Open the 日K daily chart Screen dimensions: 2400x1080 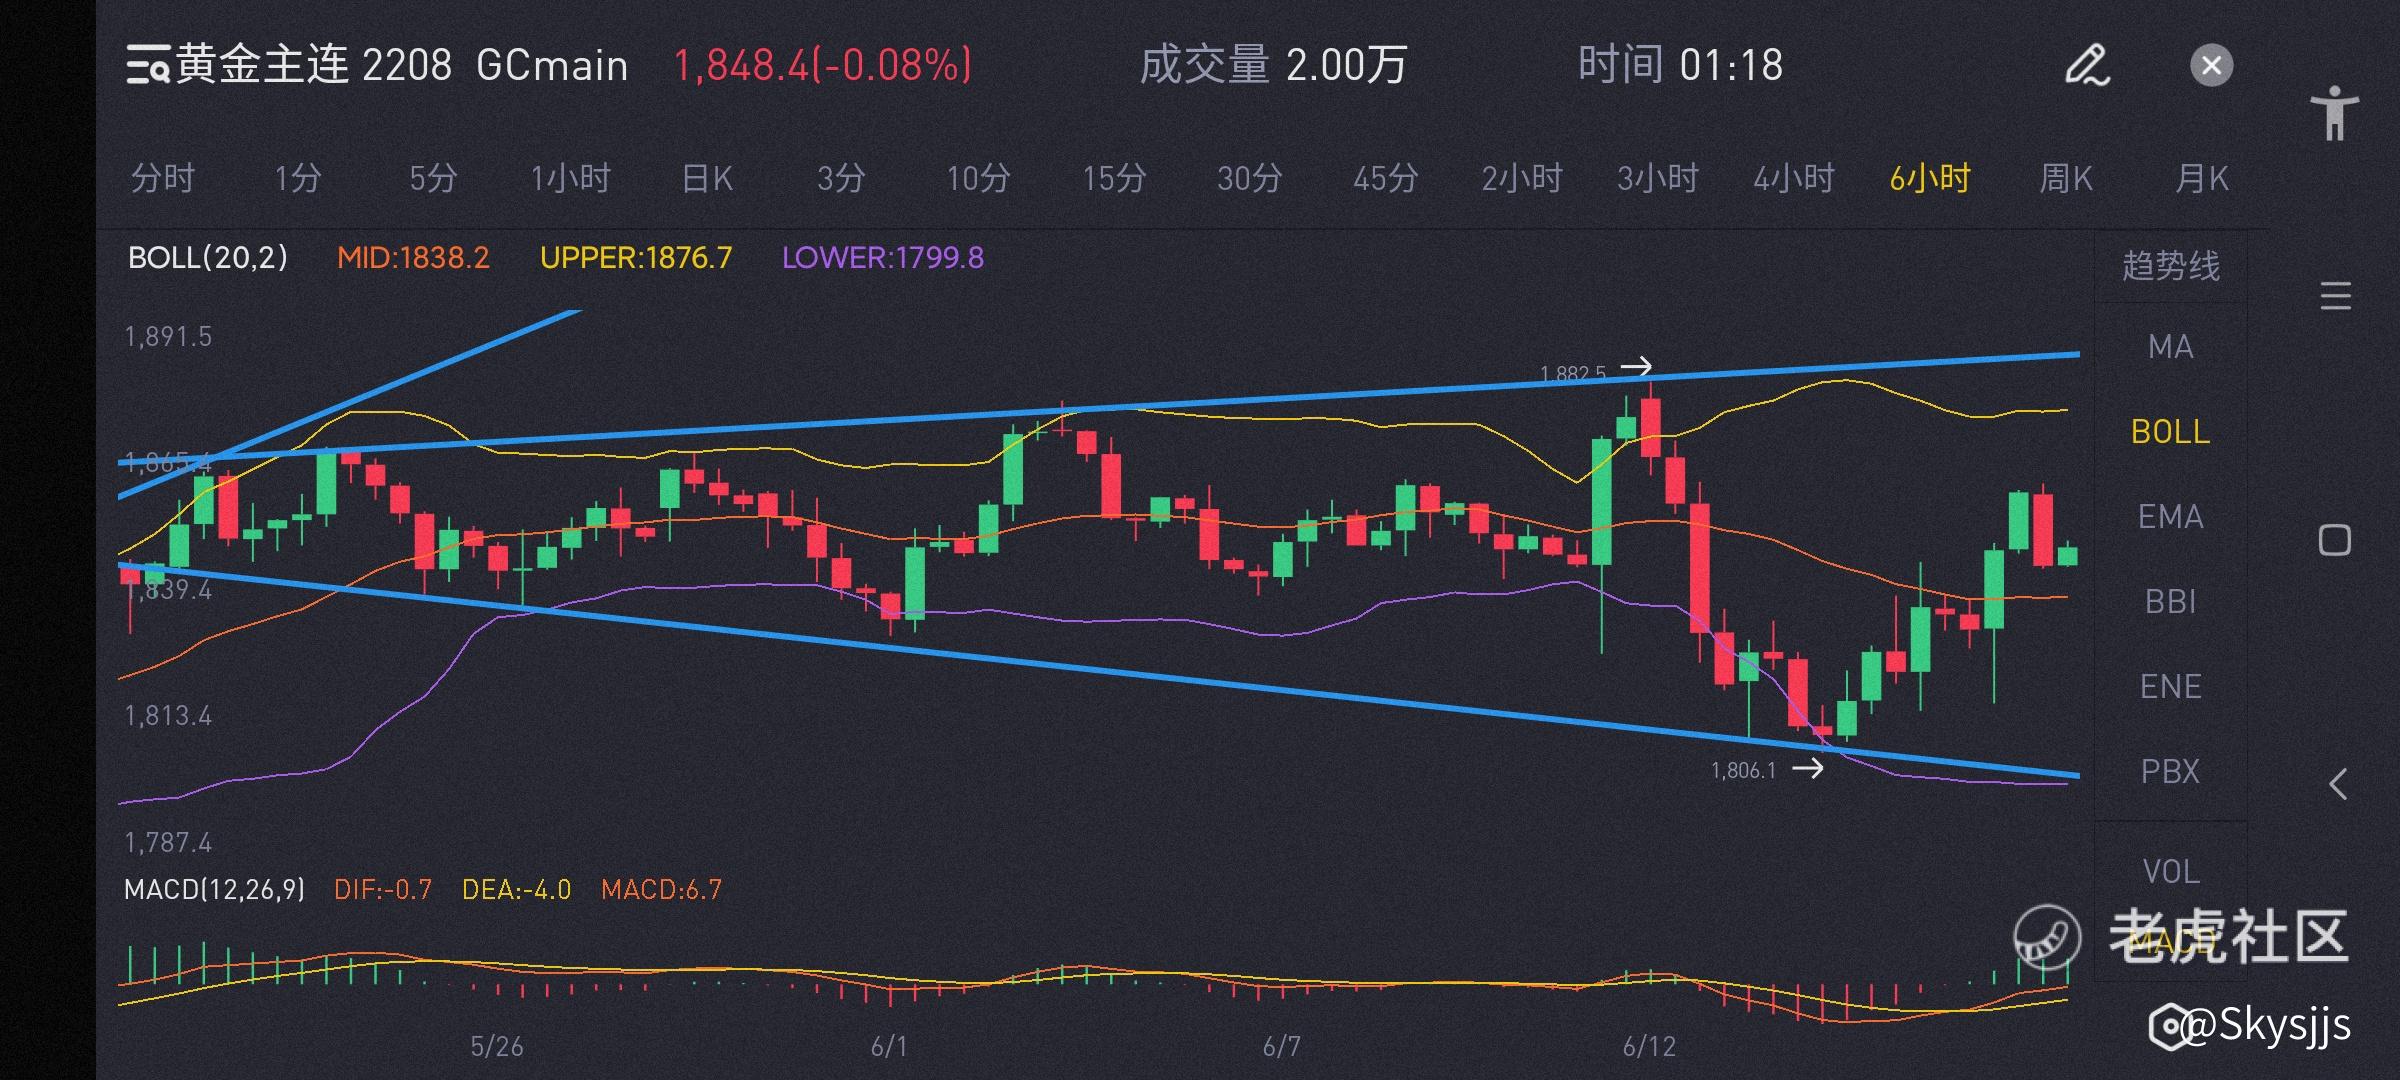tap(707, 179)
